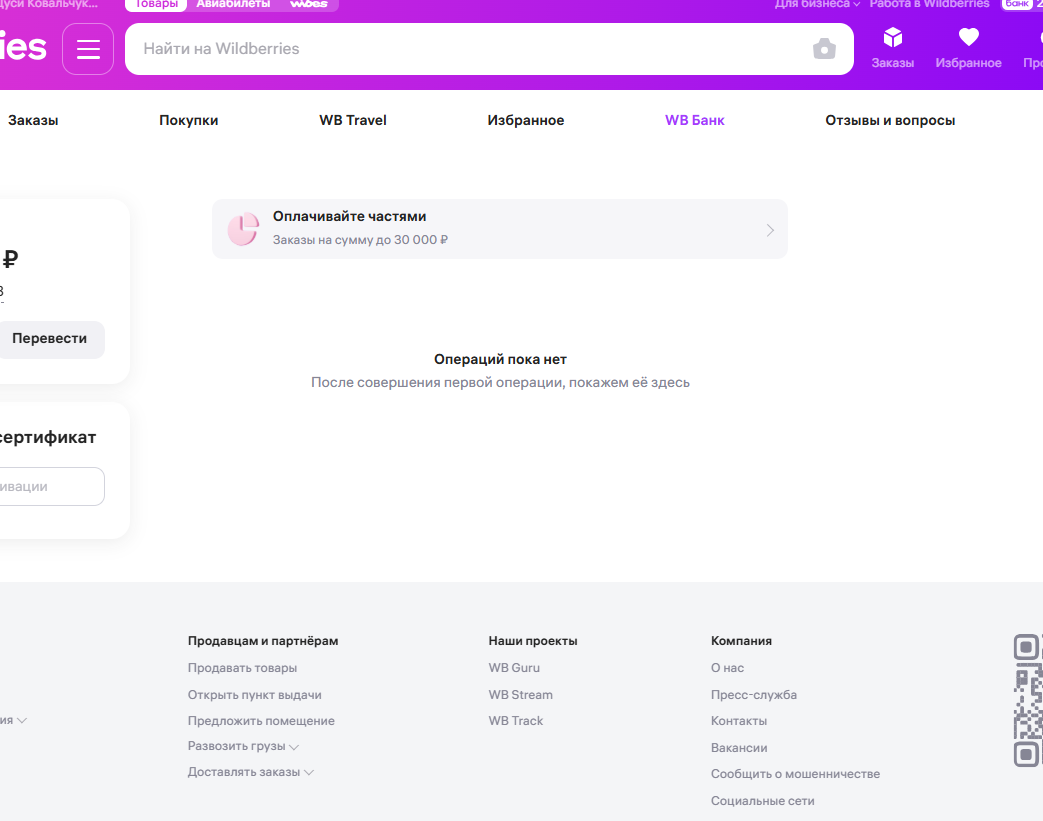This screenshot has height=821, width=1043.
Task: Open the Покупки tab
Action: pyautogui.click(x=188, y=120)
